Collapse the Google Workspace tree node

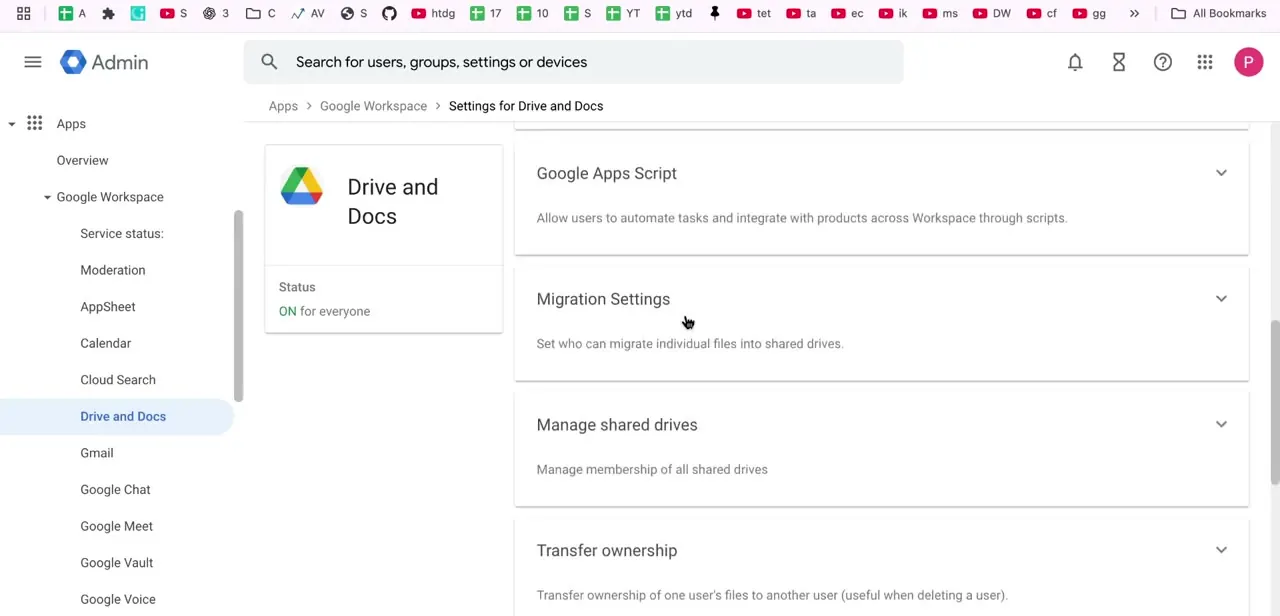[47, 197]
